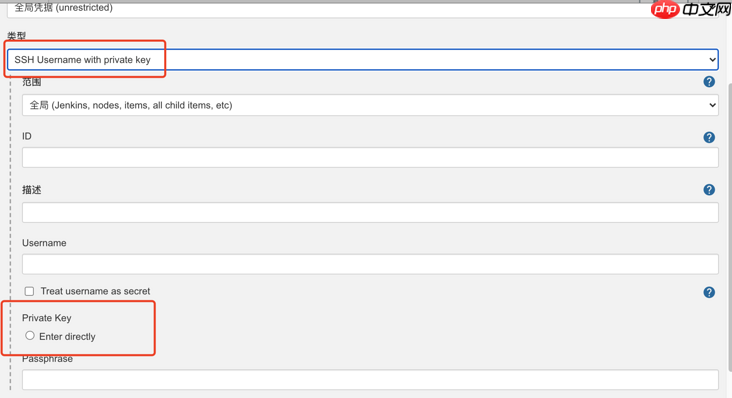732x398 pixels.
Task: Focus the Username input field
Action: 370,264
